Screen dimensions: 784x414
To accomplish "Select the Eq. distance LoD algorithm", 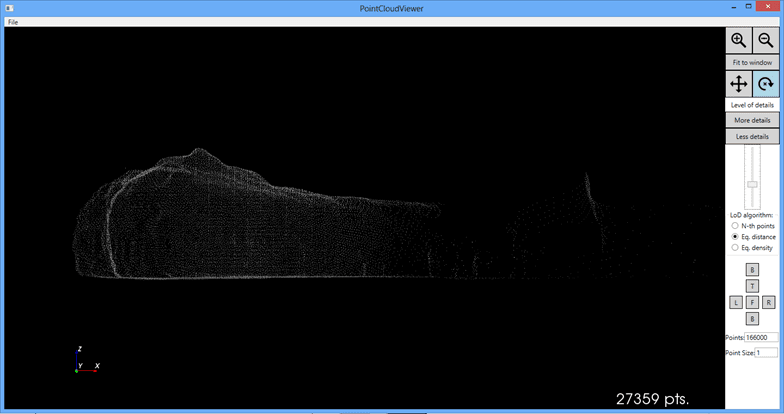I will 754,236.
